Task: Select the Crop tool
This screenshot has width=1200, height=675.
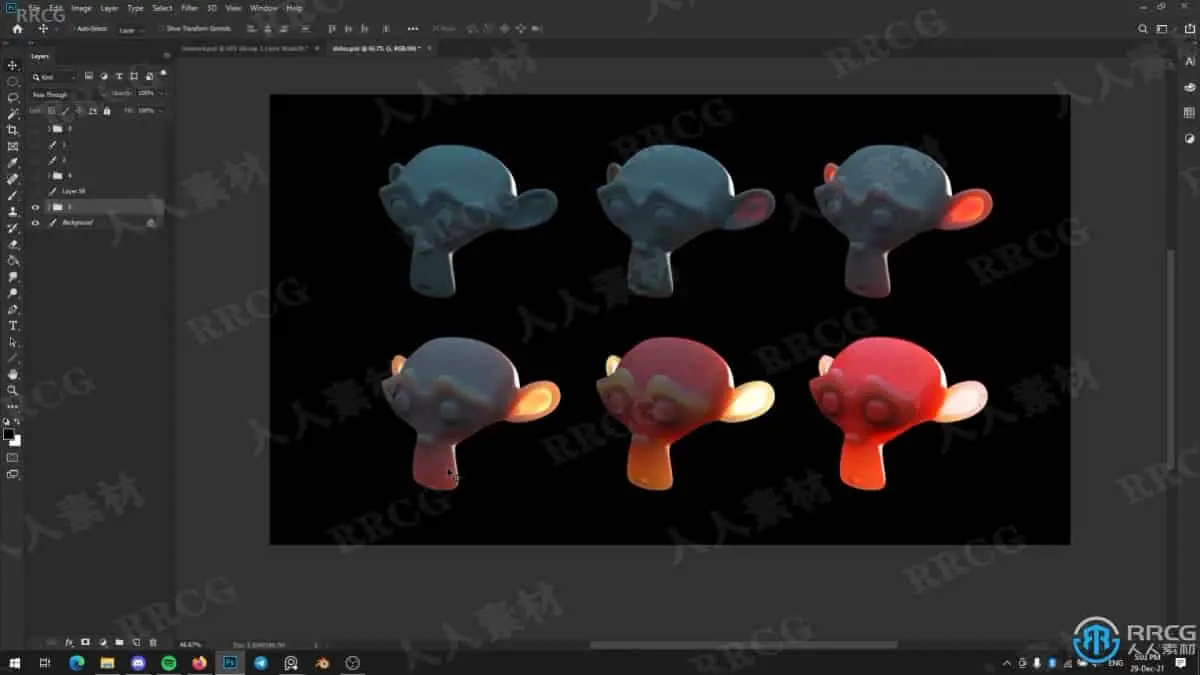Action: (x=13, y=129)
